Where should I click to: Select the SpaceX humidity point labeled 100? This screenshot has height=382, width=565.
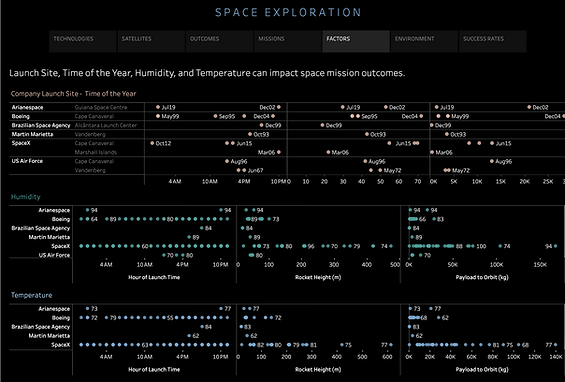472,246
